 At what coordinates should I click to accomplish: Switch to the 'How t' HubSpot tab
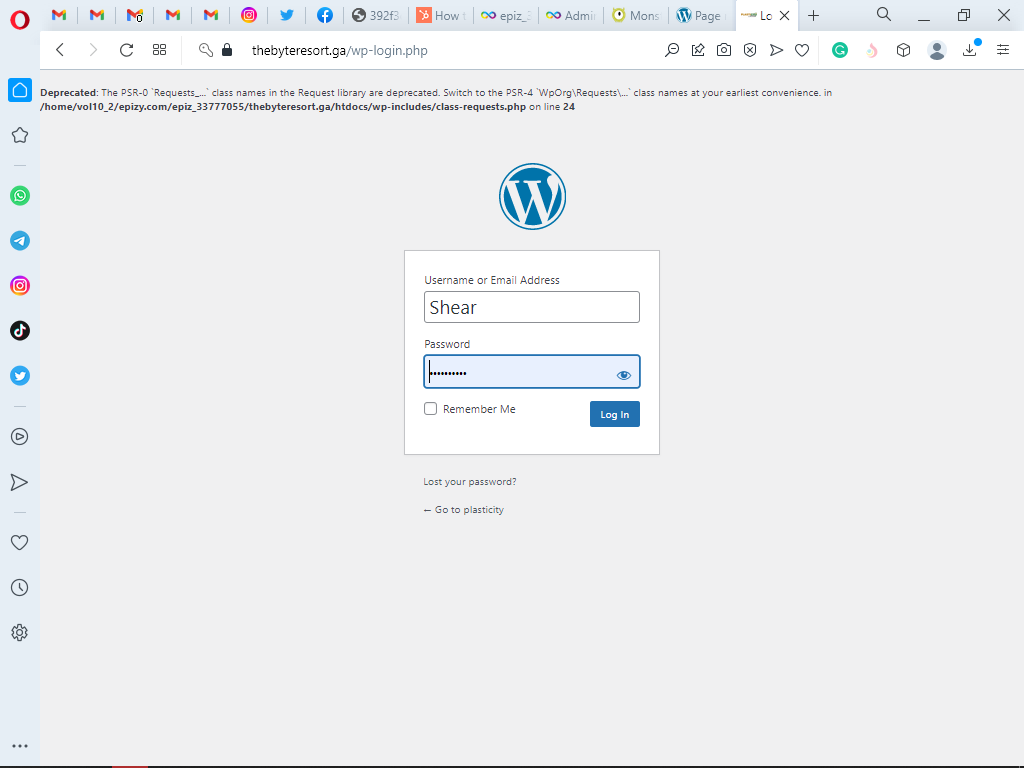click(x=438, y=15)
